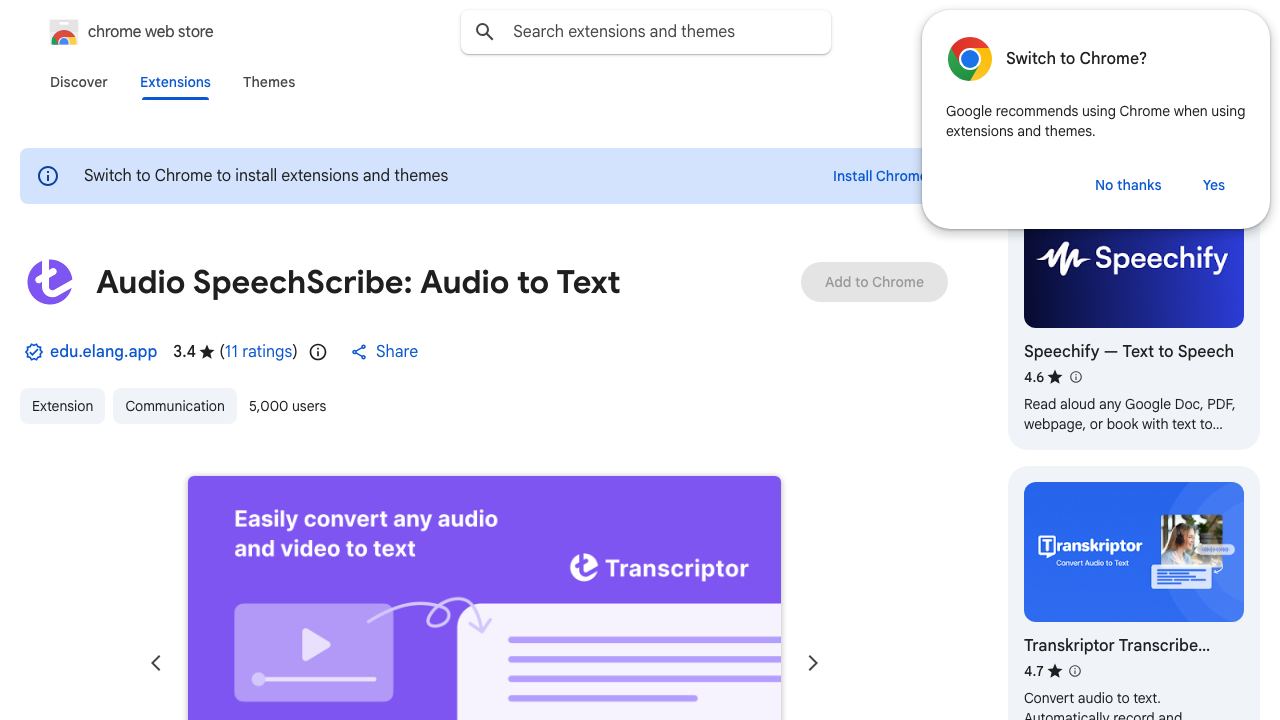Screen dimensions: 1280x720
Task: Click the Transcriptor promo screenshot
Action: [x=484, y=598]
